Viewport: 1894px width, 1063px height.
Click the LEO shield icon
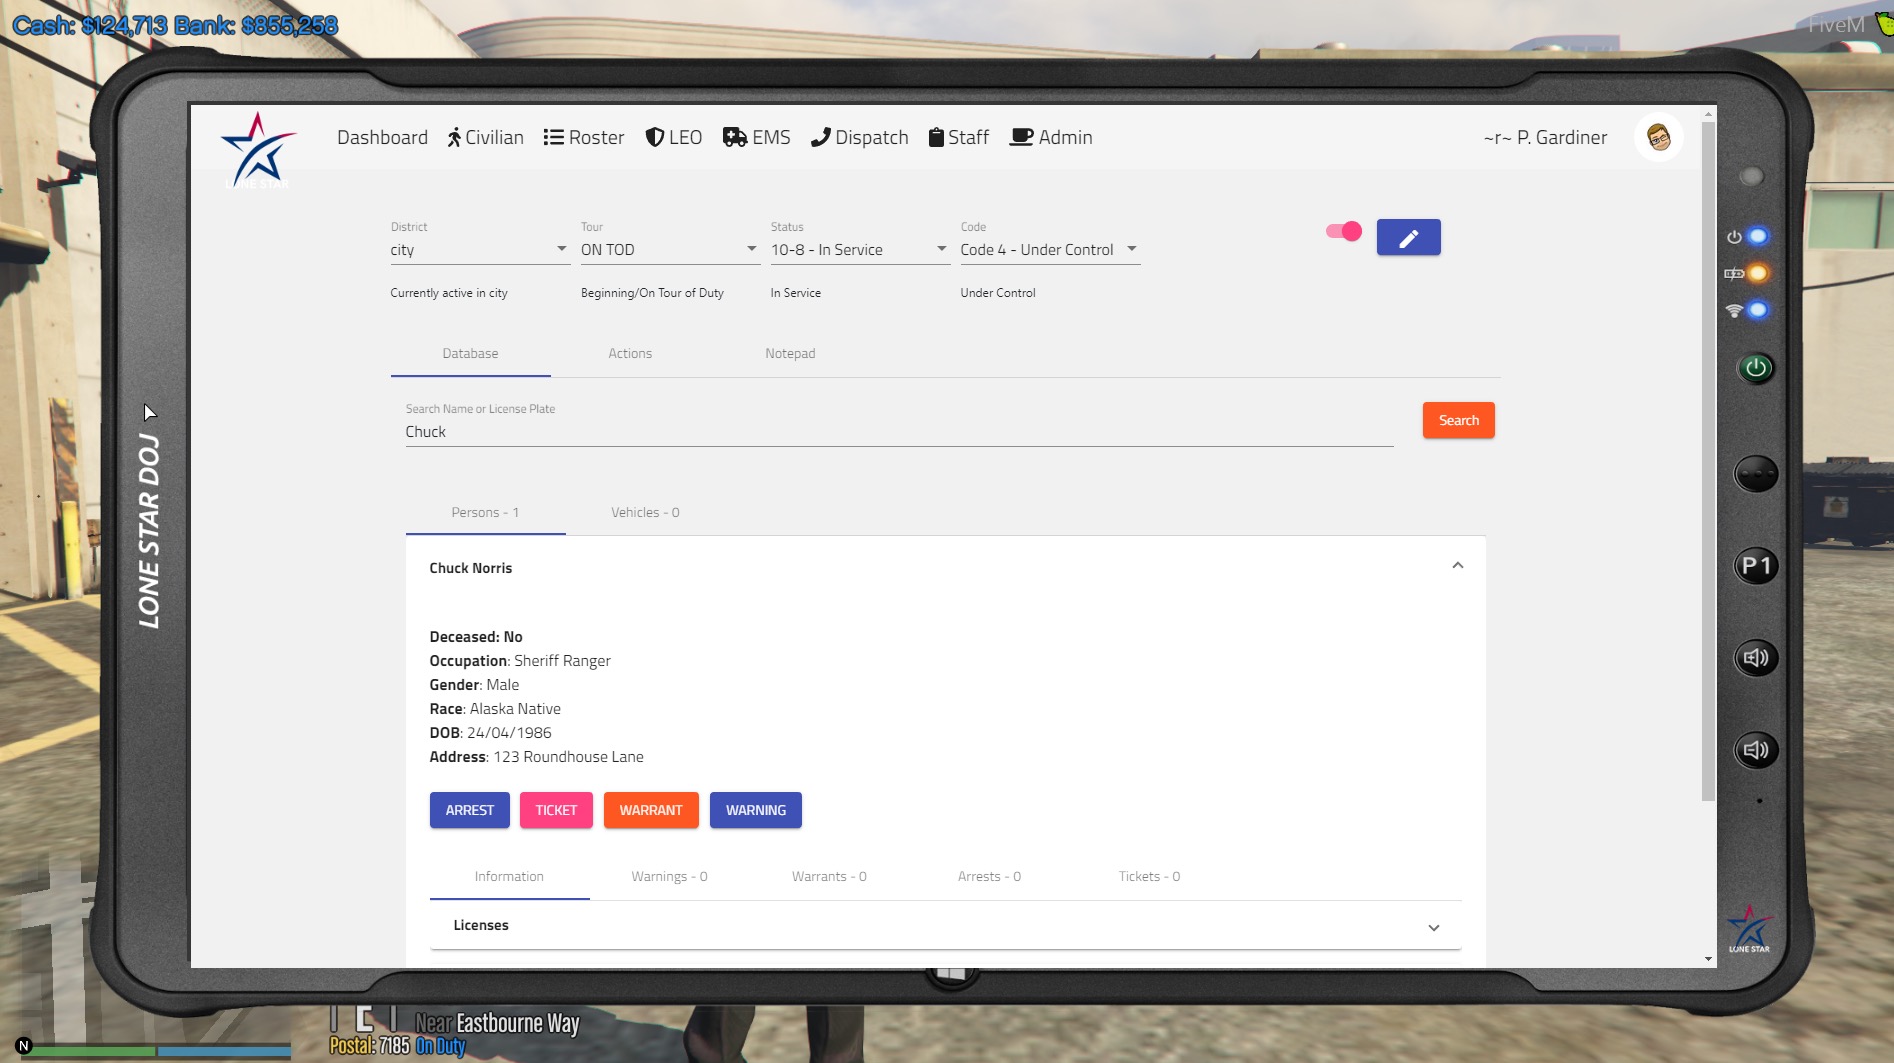[x=655, y=137]
